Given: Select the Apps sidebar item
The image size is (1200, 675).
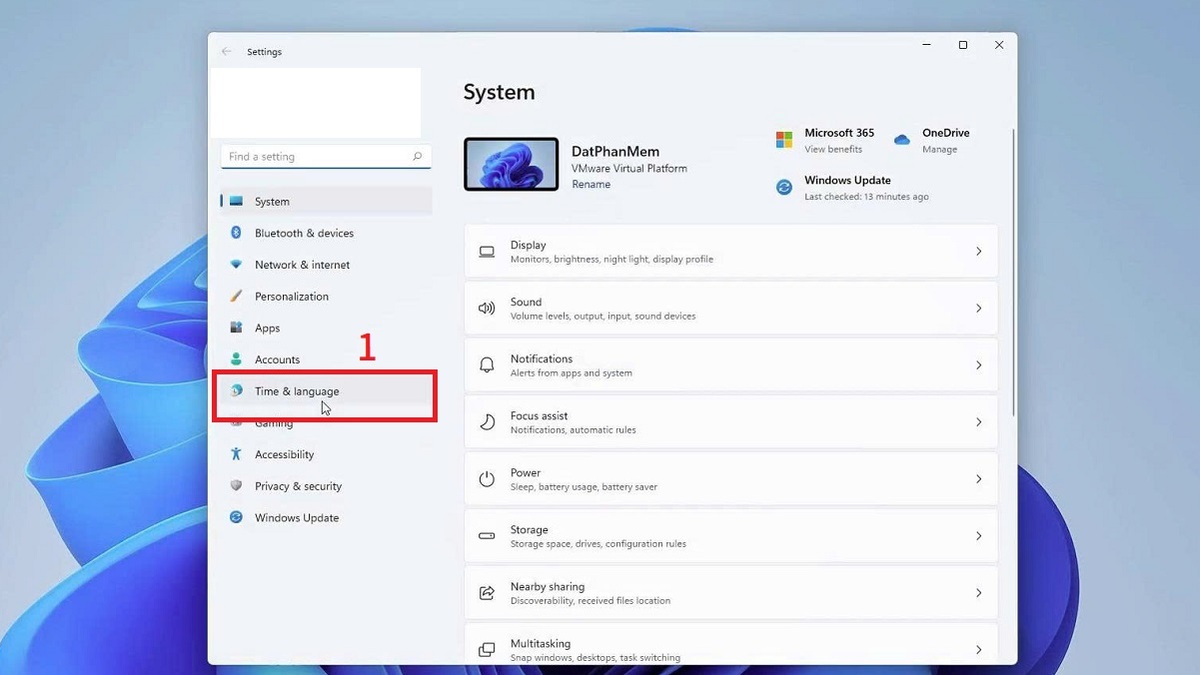Looking at the screenshot, I should click(x=267, y=328).
